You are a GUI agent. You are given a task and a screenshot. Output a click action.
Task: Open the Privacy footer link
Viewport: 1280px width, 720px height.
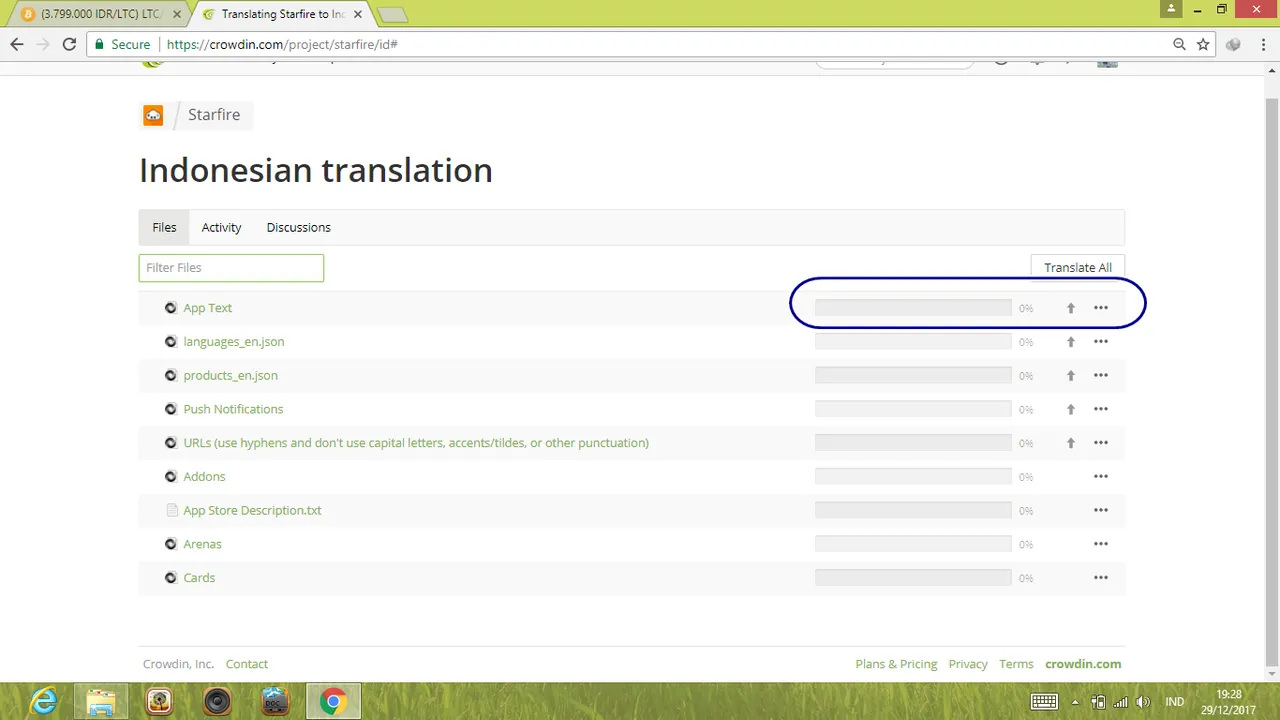(968, 664)
